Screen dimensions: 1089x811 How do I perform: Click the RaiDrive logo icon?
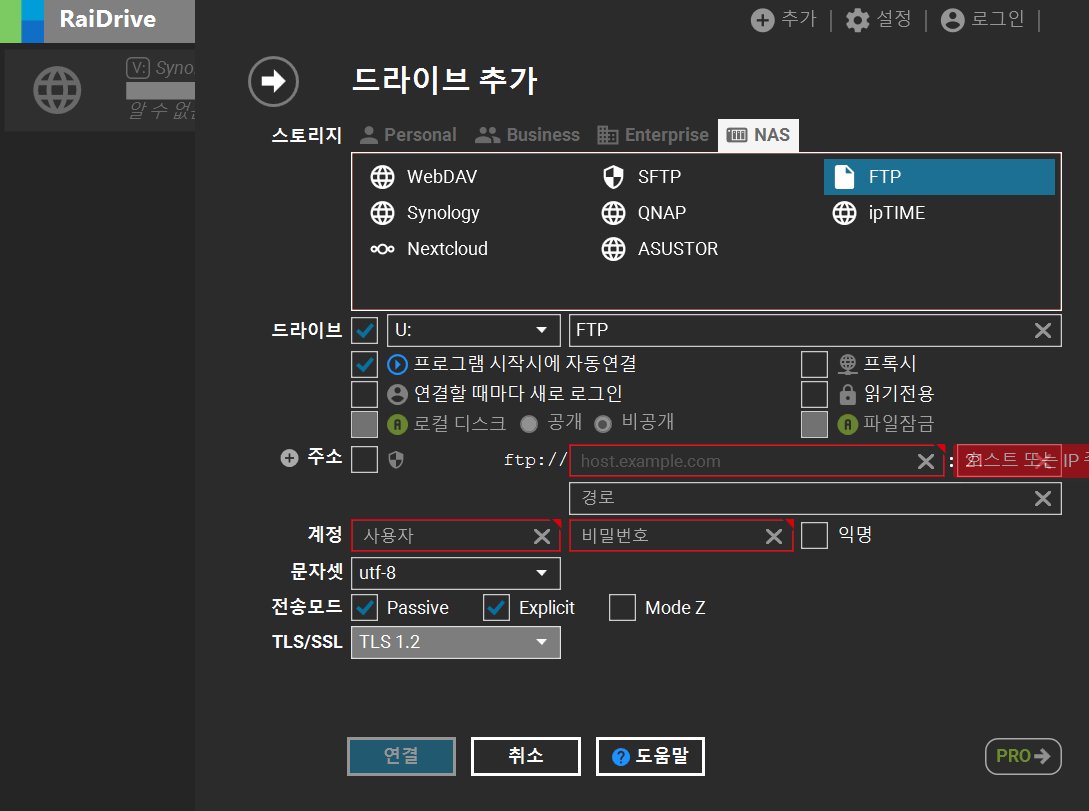(x=22, y=21)
